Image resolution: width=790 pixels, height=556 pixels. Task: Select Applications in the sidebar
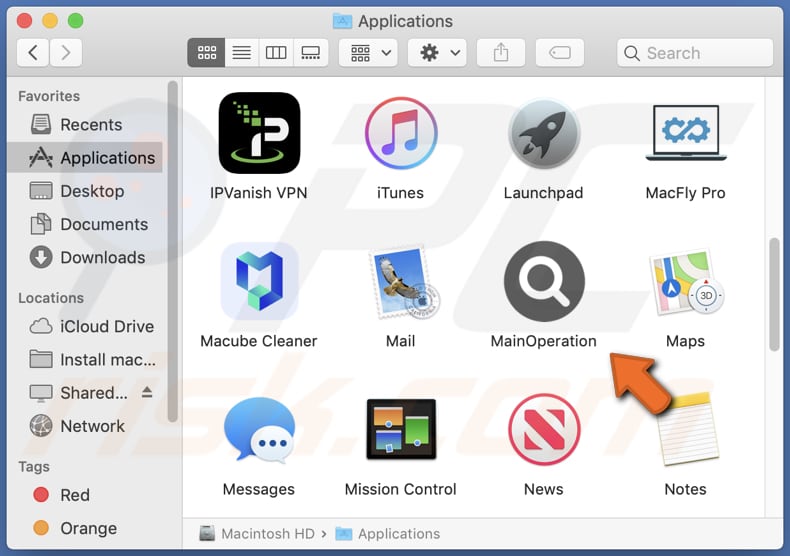tap(85, 158)
